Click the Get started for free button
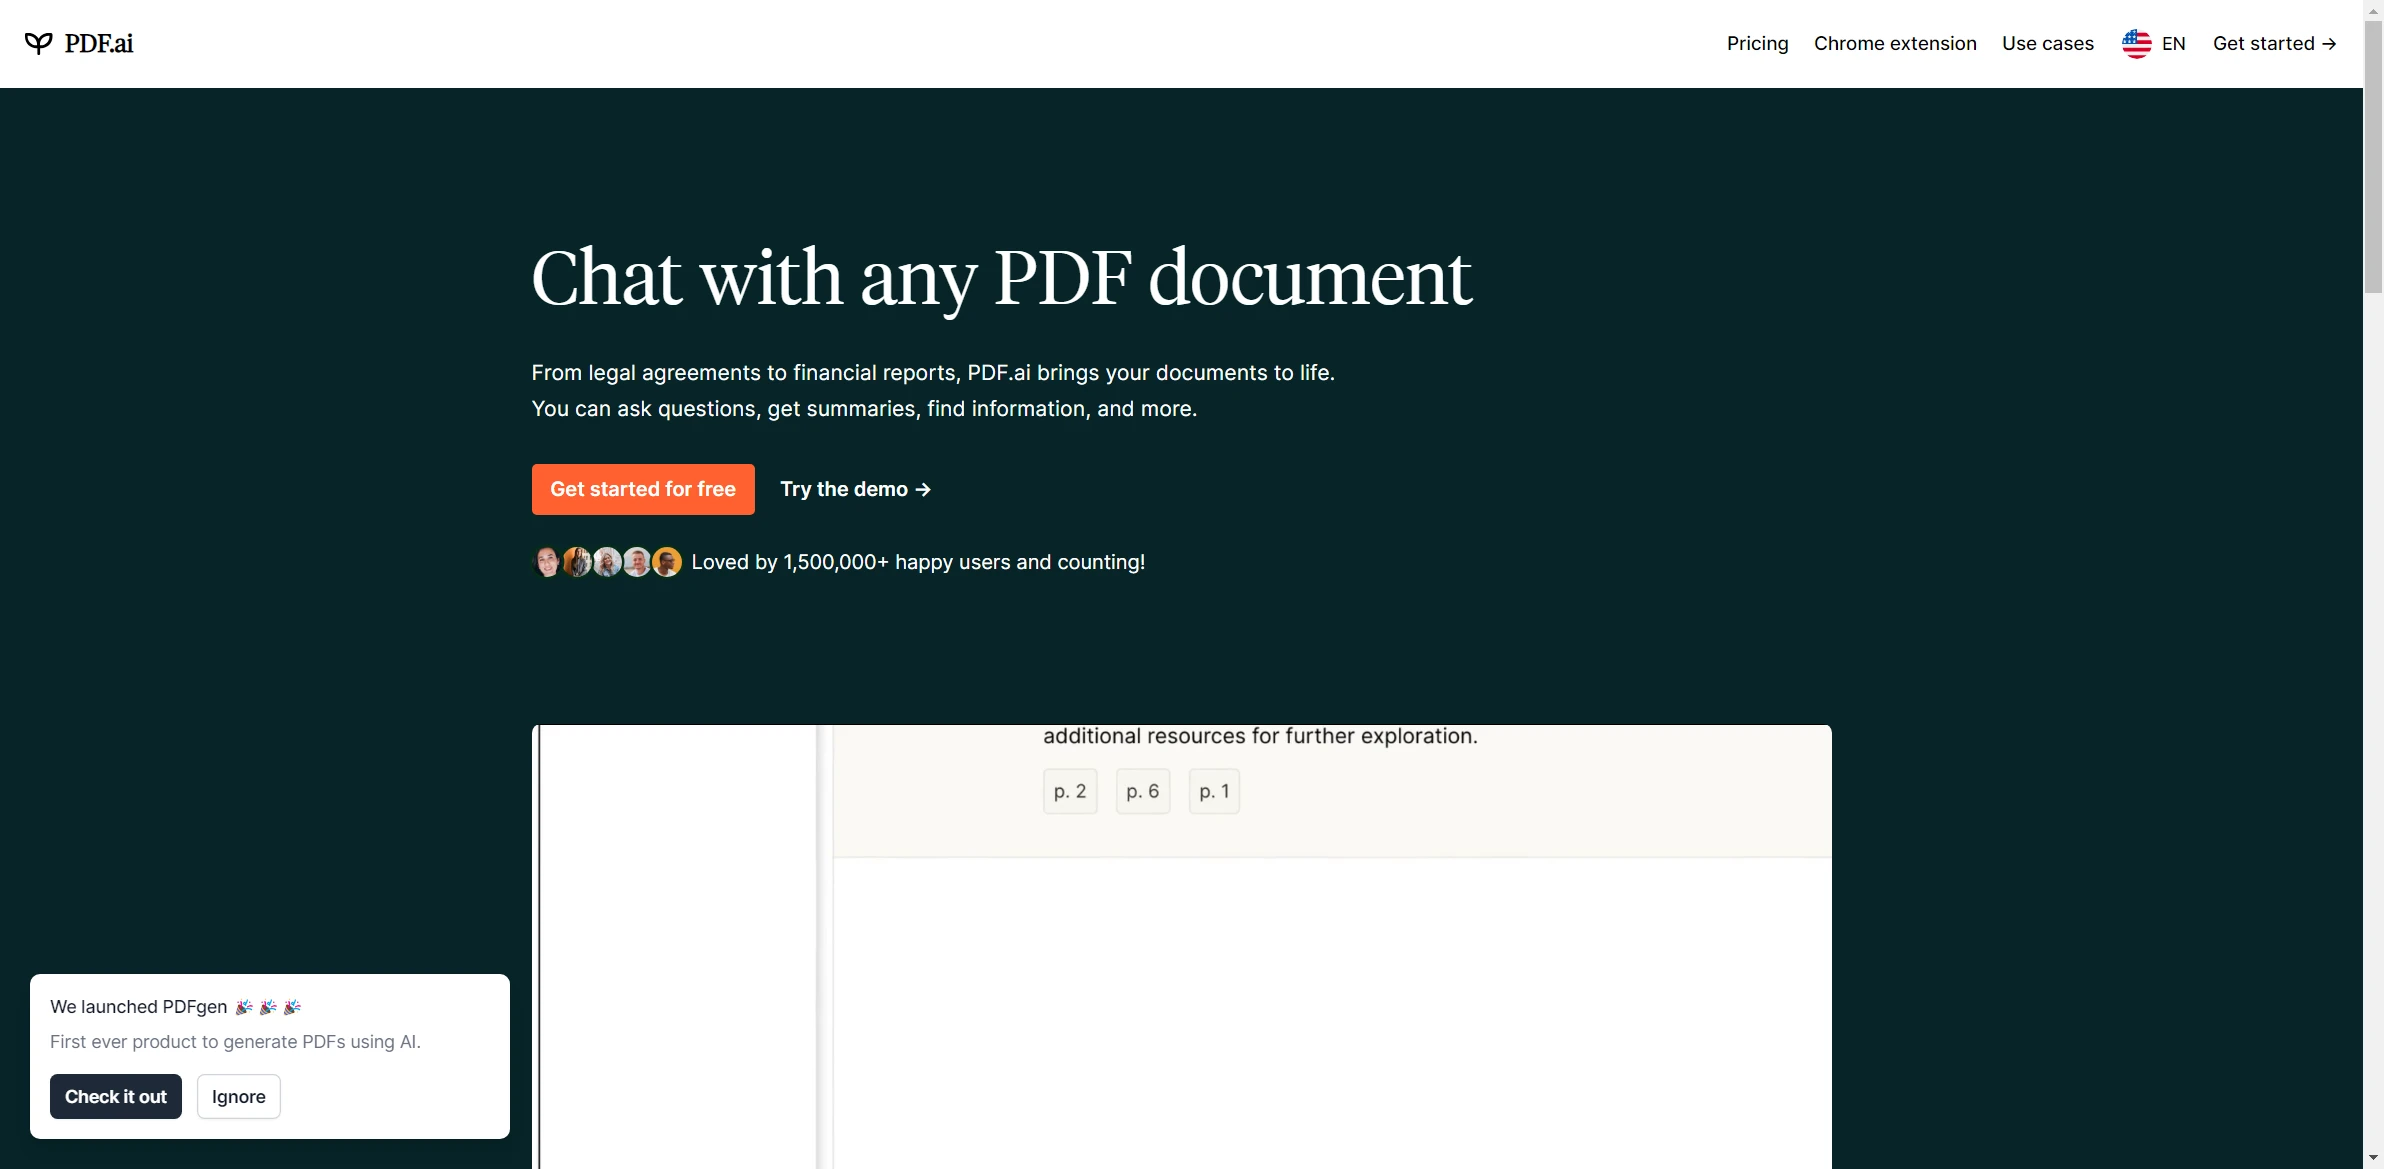 [x=643, y=489]
